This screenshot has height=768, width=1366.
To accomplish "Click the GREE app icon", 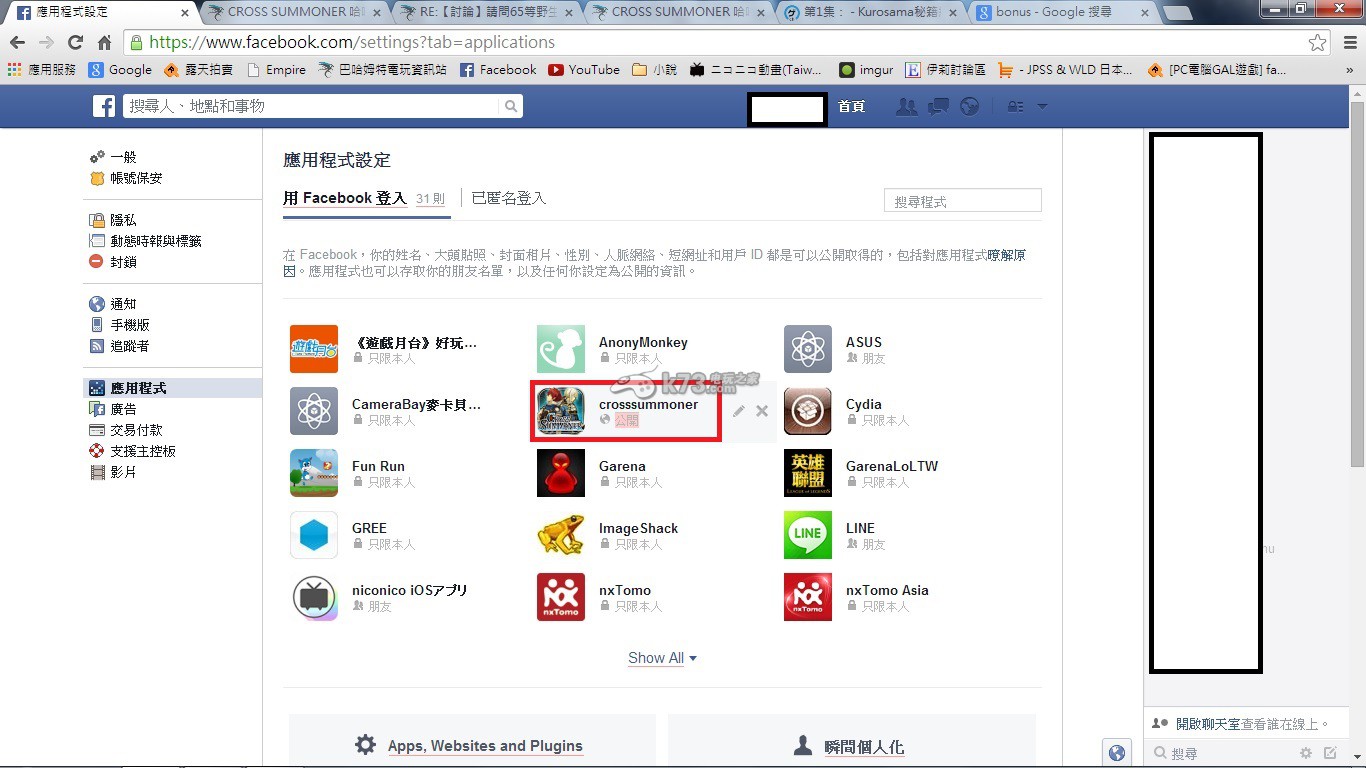I will pos(313,535).
